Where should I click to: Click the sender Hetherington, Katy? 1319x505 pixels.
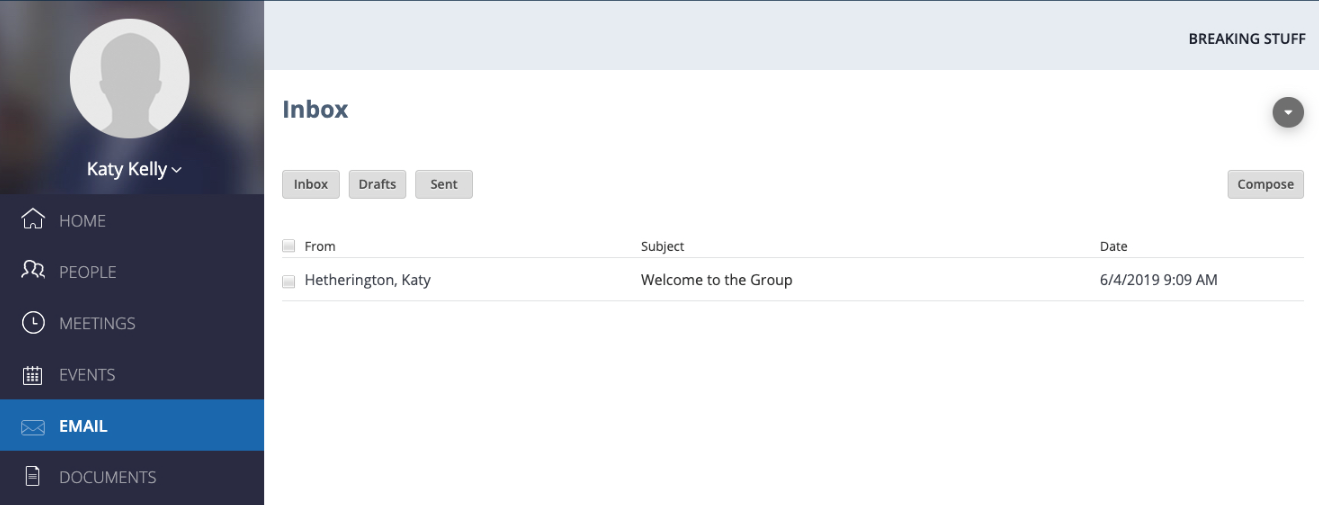[x=367, y=280]
